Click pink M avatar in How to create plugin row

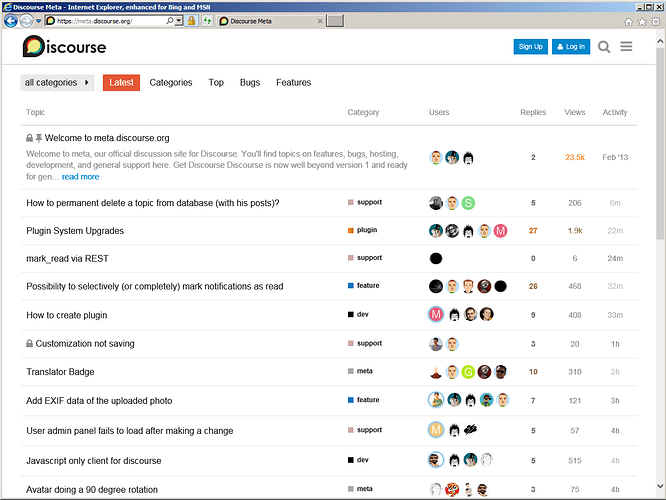pyautogui.click(x=436, y=314)
